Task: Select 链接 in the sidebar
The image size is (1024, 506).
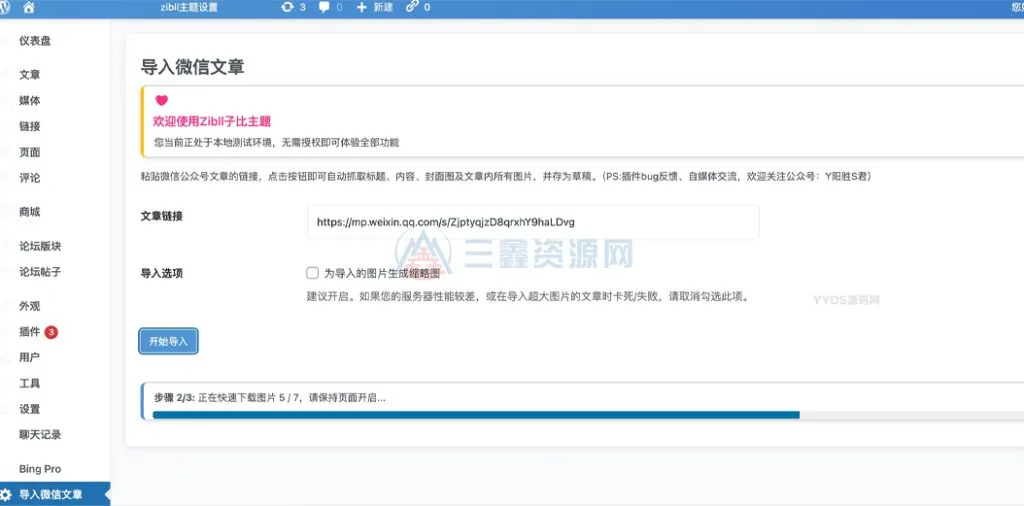Action: pos(30,126)
